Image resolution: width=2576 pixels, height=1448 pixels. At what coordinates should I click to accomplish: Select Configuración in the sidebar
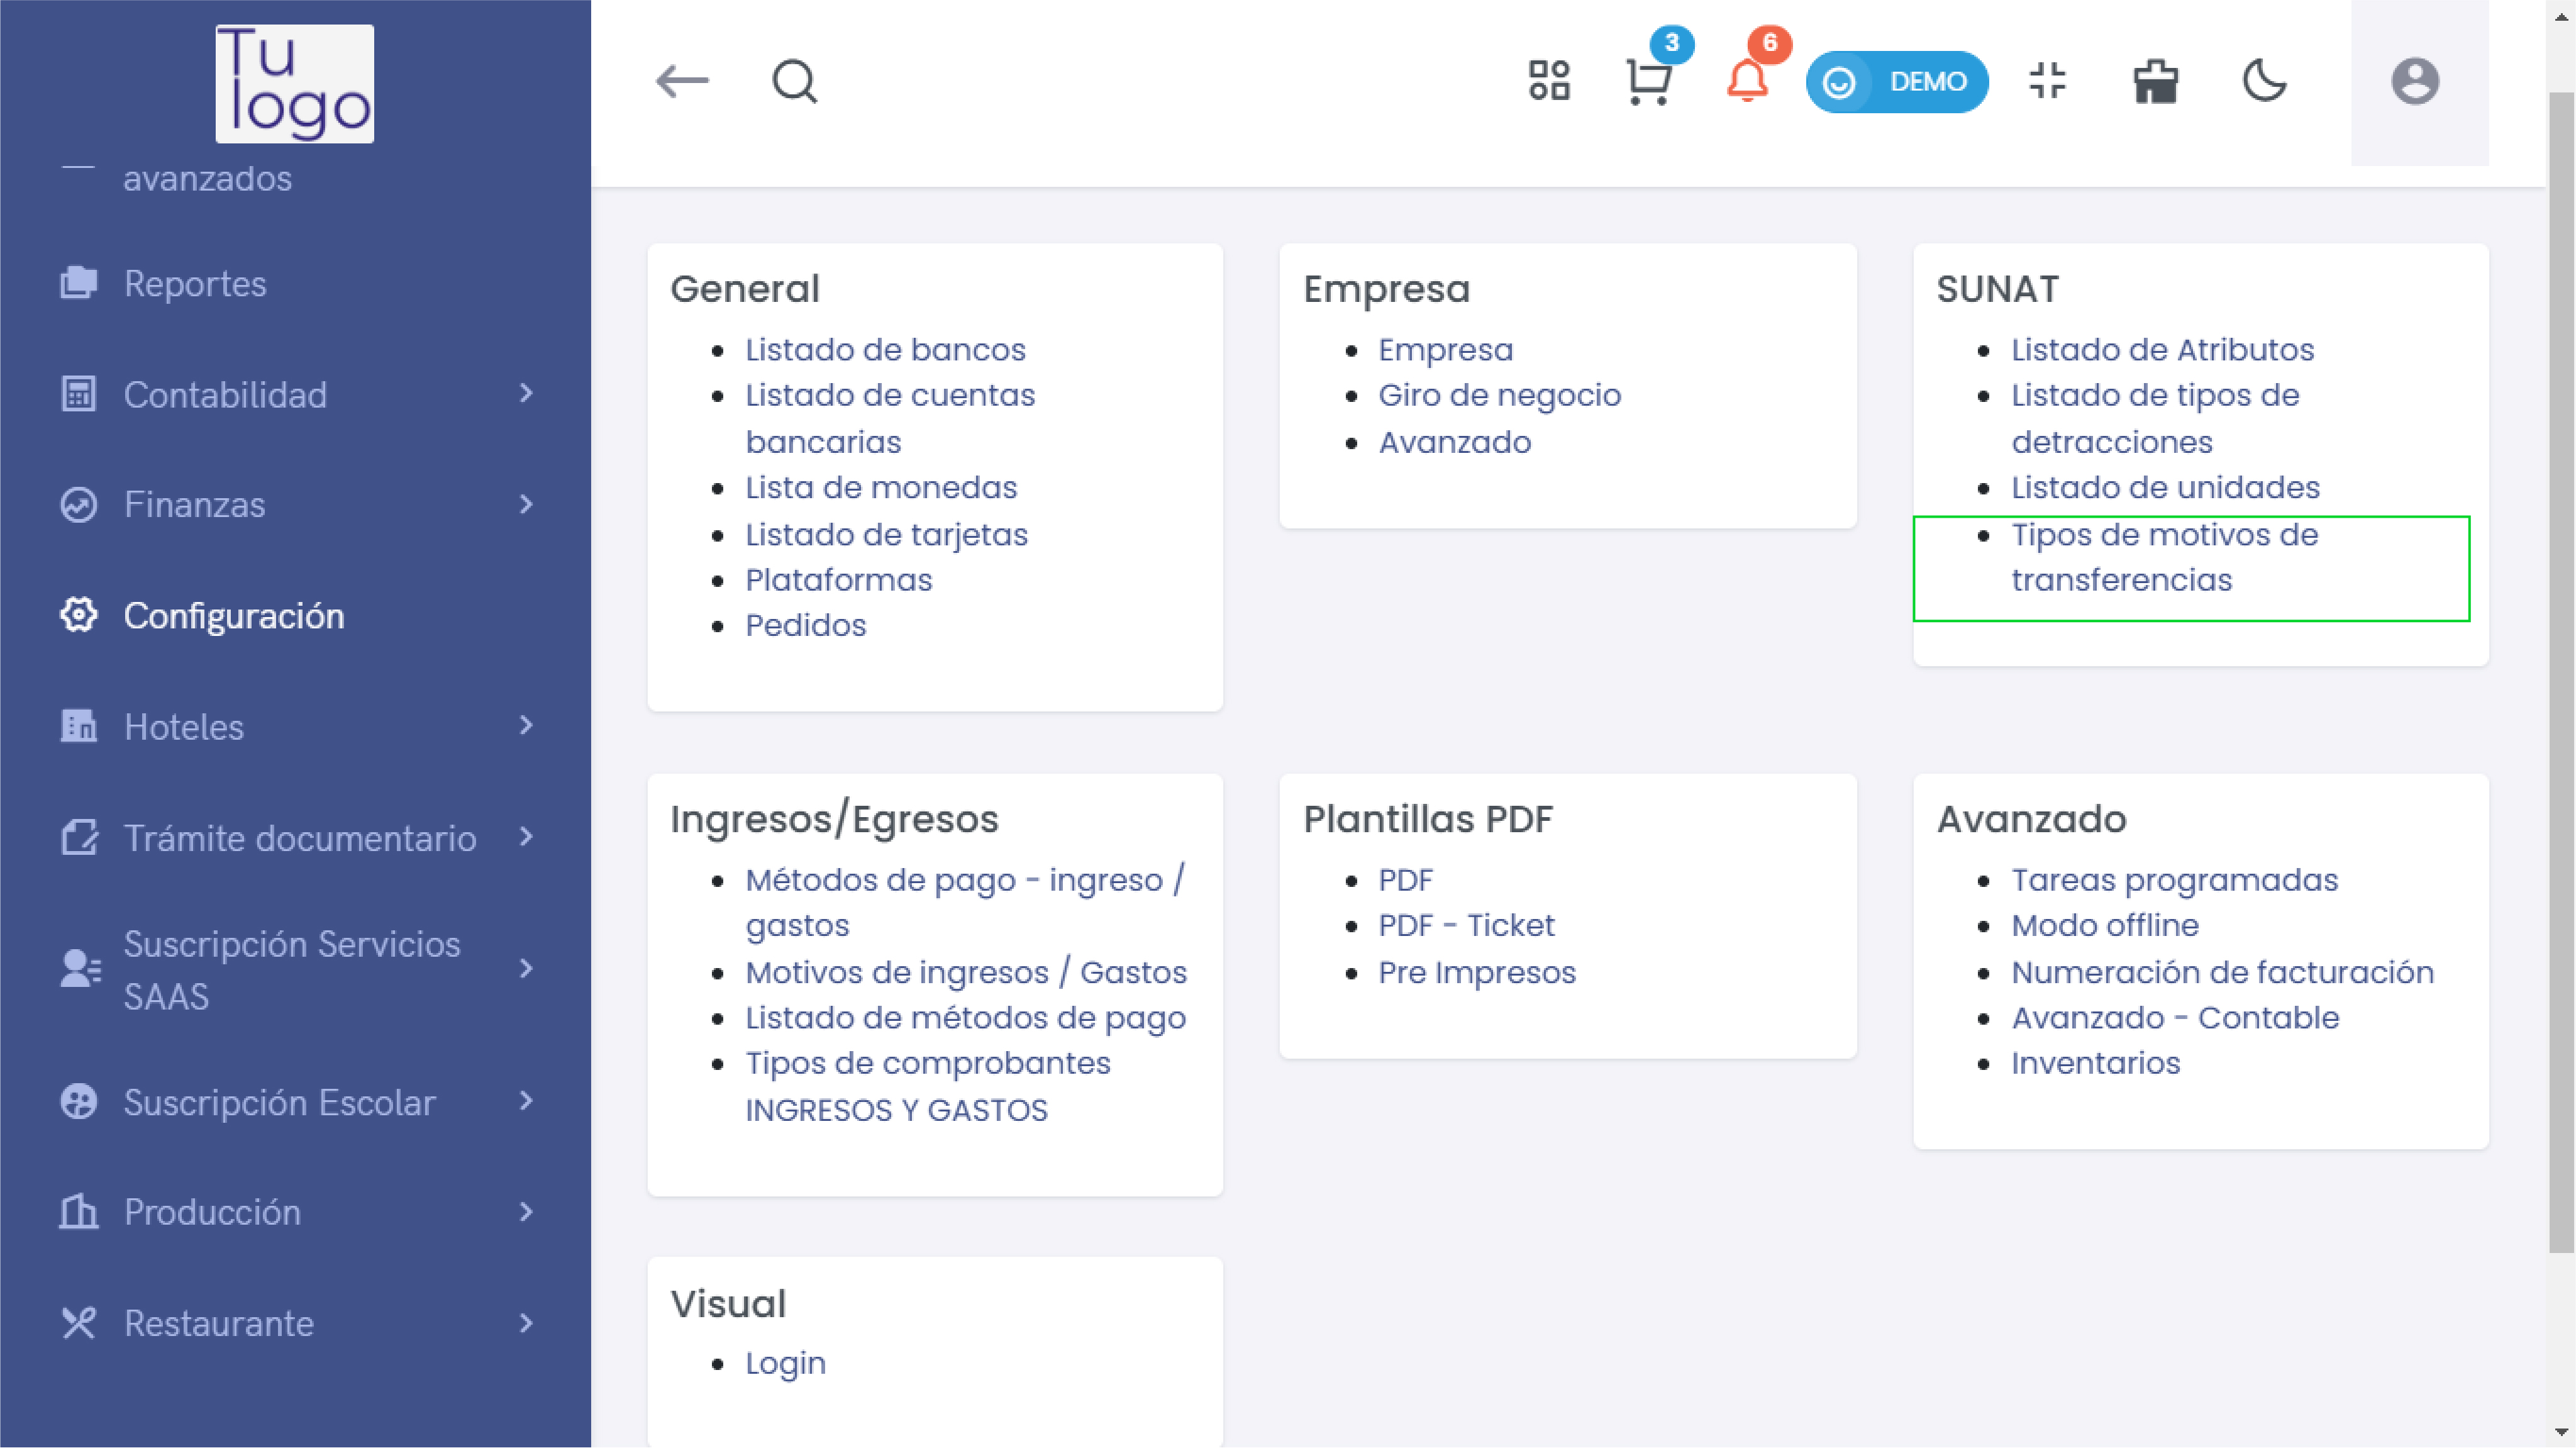(x=233, y=616)
